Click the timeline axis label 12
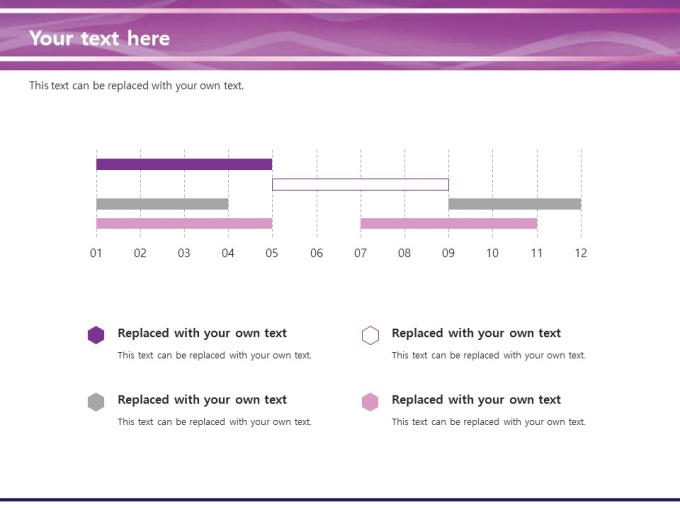The image size is (680, 510). pyautogui.click(x=580, y=253)
